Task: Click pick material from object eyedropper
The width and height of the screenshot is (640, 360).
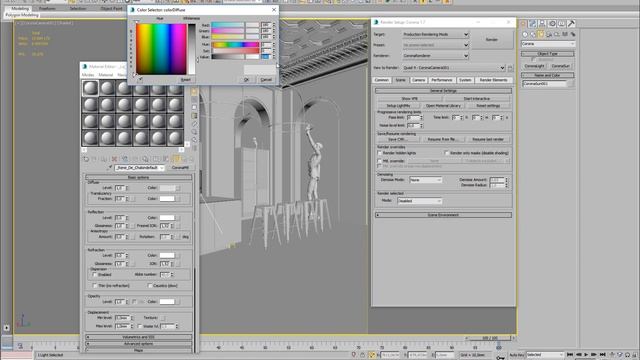Action: tap(110, 168)
